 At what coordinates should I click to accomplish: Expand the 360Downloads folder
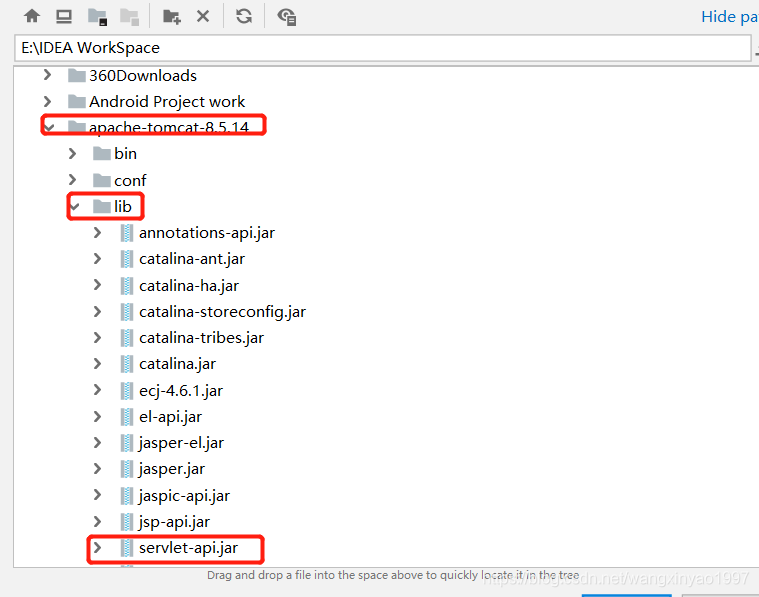(x=47, y=75)
